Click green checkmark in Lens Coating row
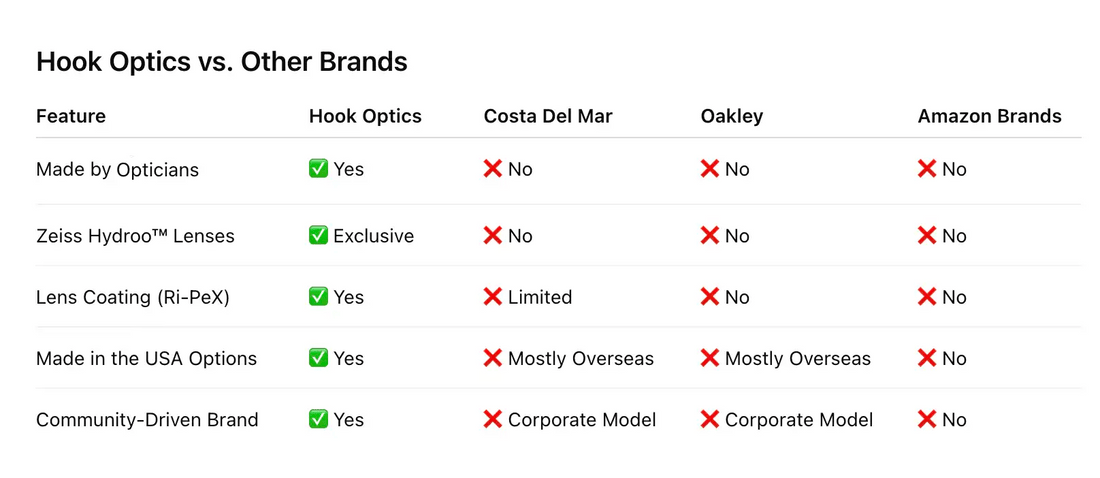This screenshot has height=478, width=1100. click(318, 297)
